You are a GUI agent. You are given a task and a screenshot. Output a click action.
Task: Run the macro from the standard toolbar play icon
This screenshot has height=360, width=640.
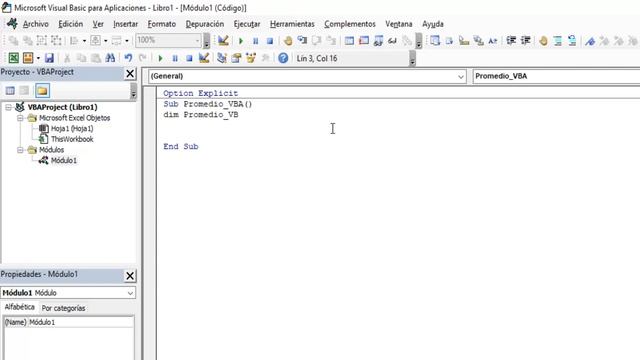click(160, 58)
